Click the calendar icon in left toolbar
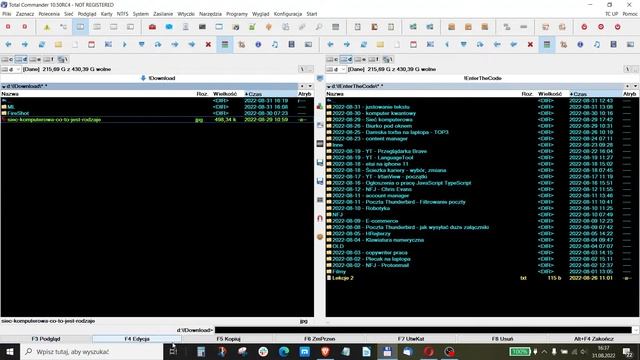 [91, 44]
